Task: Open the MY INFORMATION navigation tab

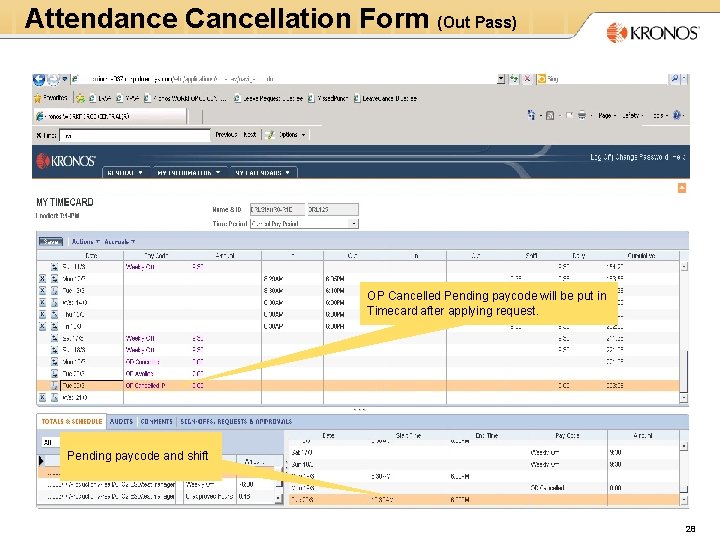Action: pyautogui.click(x=189, y=173)
